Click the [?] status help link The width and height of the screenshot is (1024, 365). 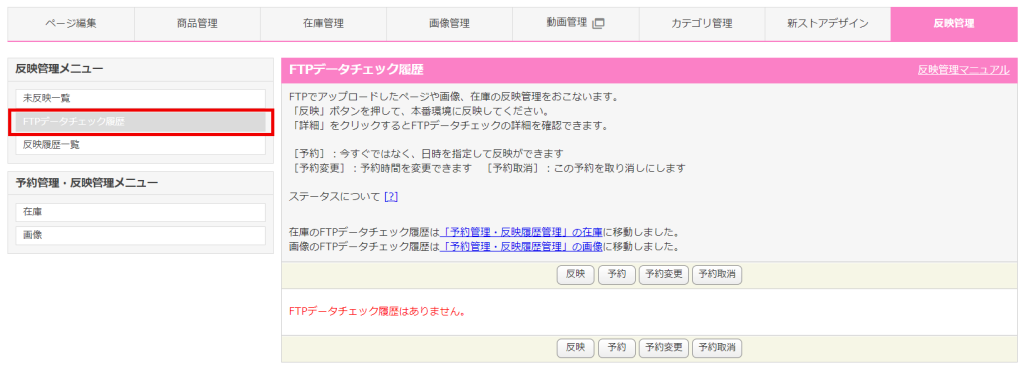391,196
